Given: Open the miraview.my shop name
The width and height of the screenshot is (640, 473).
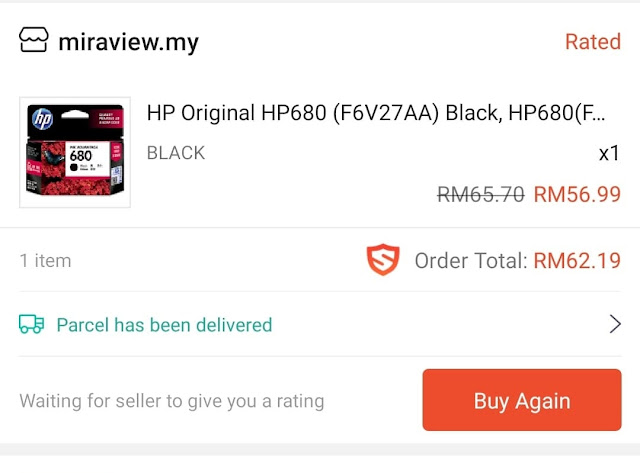Looking at the screenshot, I should click(128, 42).
